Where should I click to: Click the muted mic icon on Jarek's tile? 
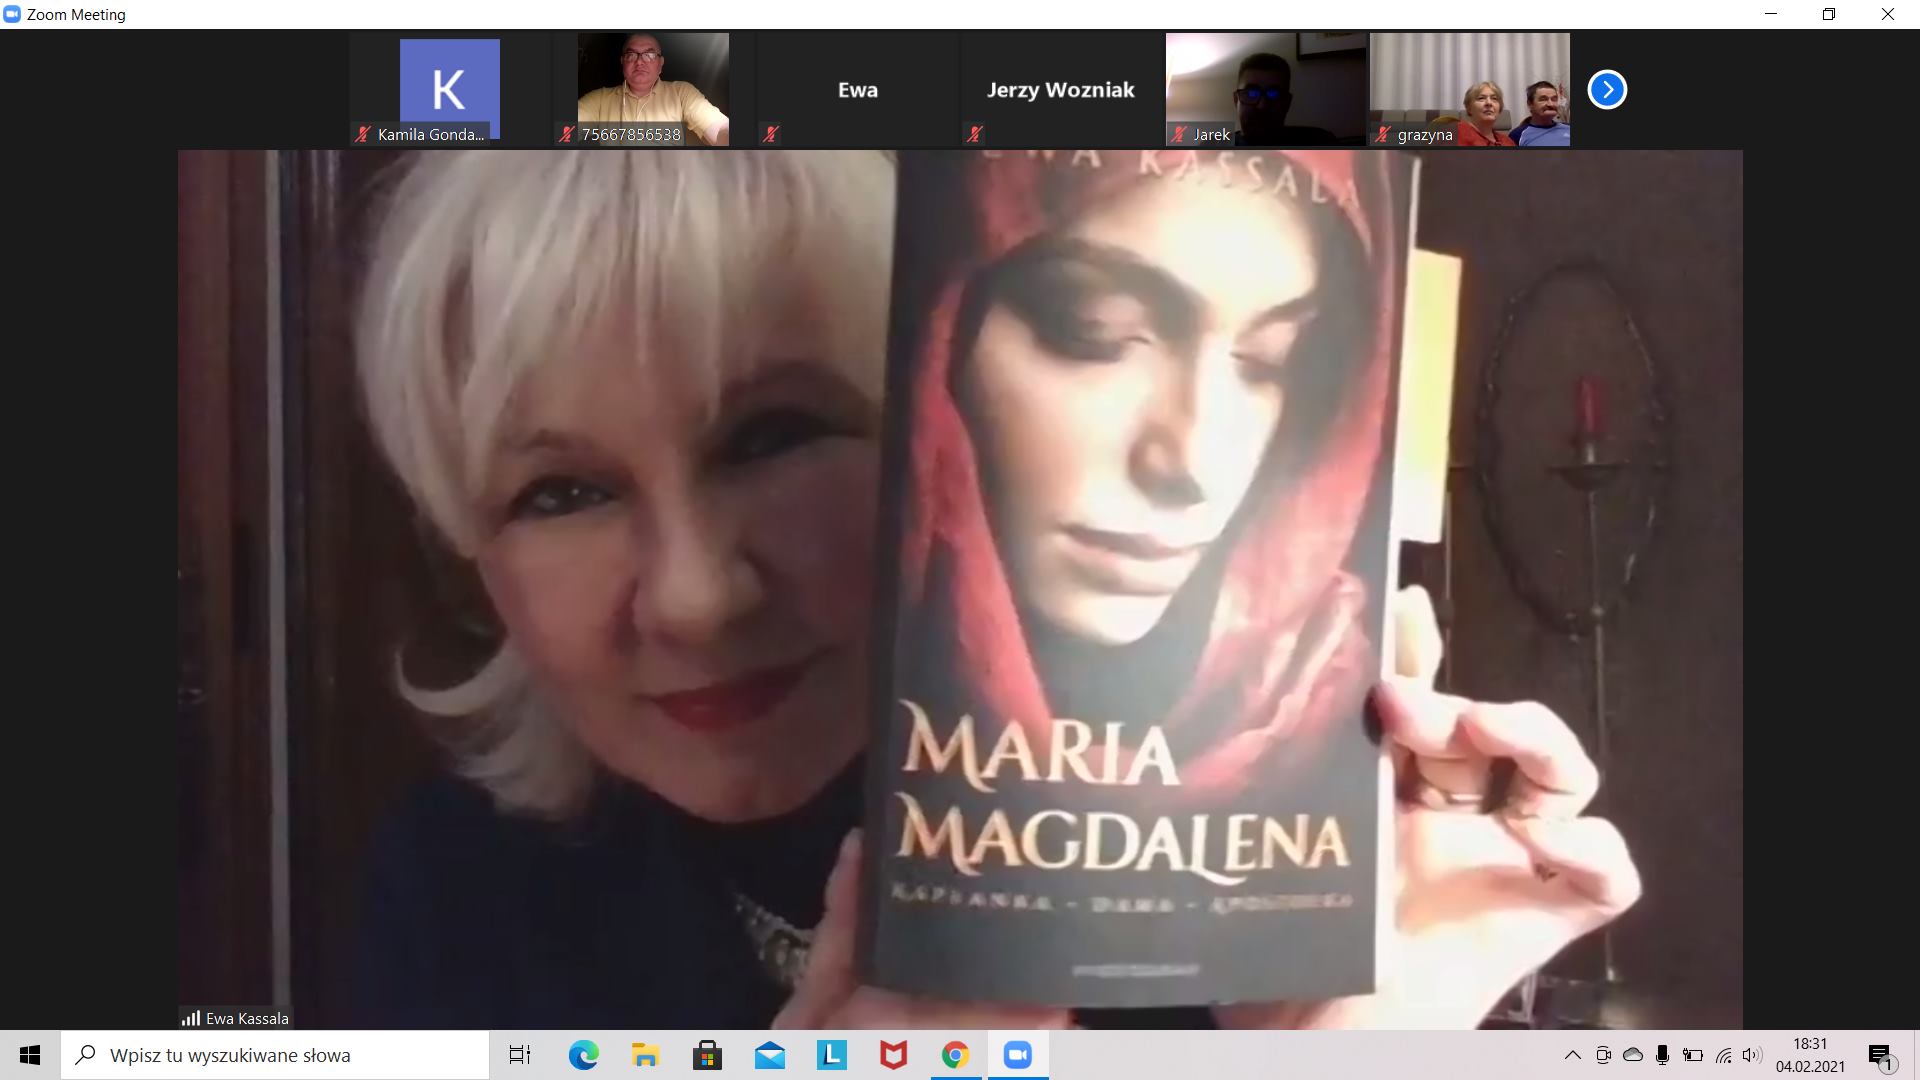click(1179, 134)
